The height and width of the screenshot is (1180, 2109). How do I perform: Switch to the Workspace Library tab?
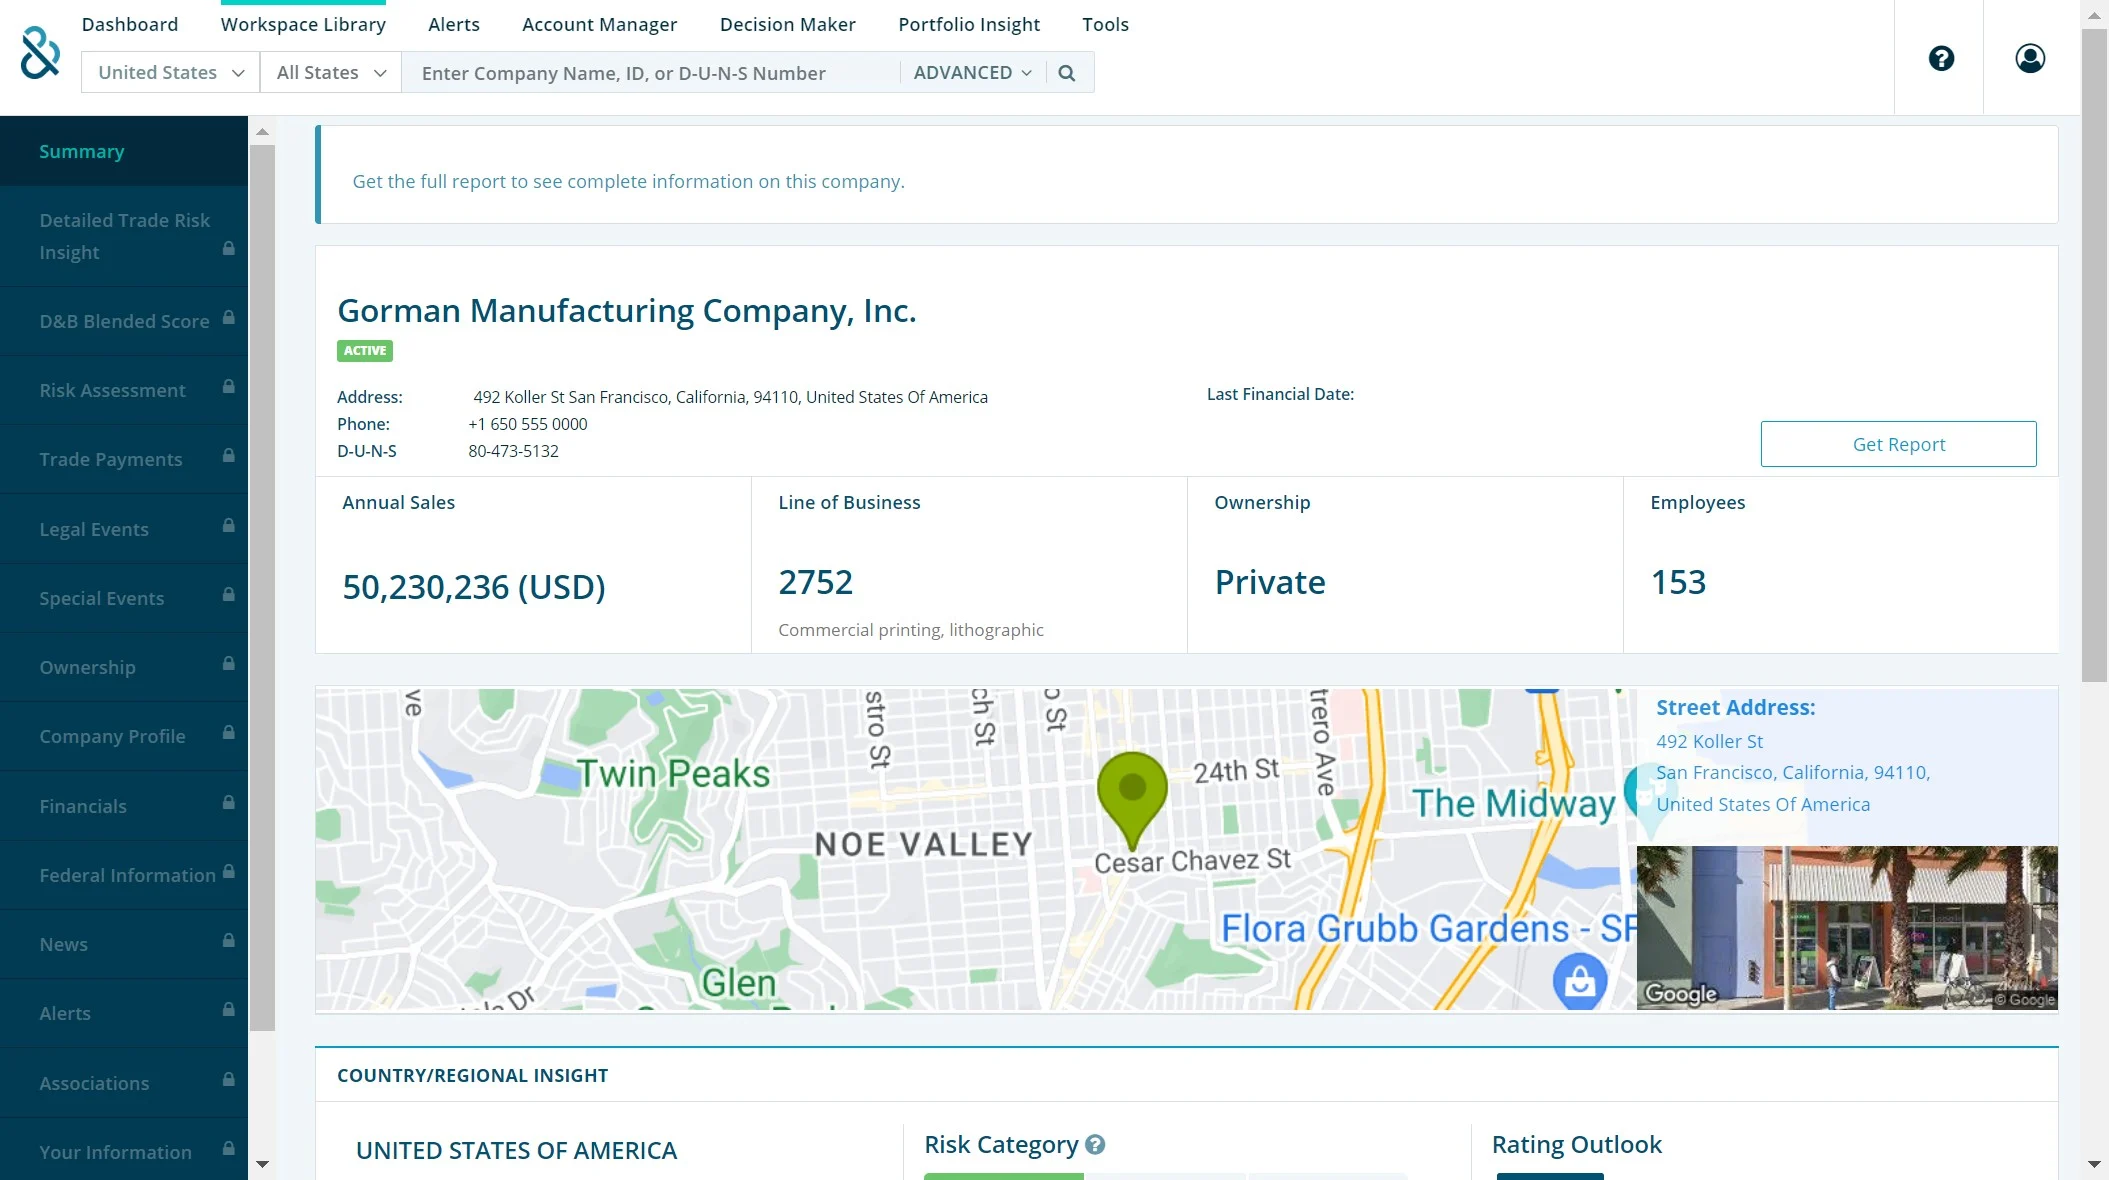303,24
